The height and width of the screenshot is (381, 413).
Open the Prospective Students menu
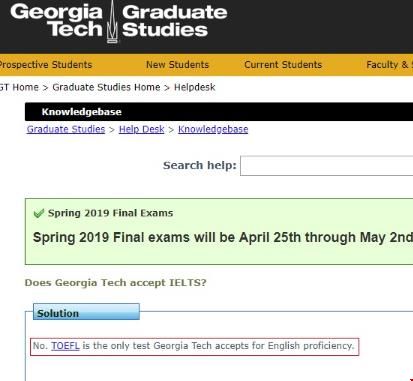(46, 65)
